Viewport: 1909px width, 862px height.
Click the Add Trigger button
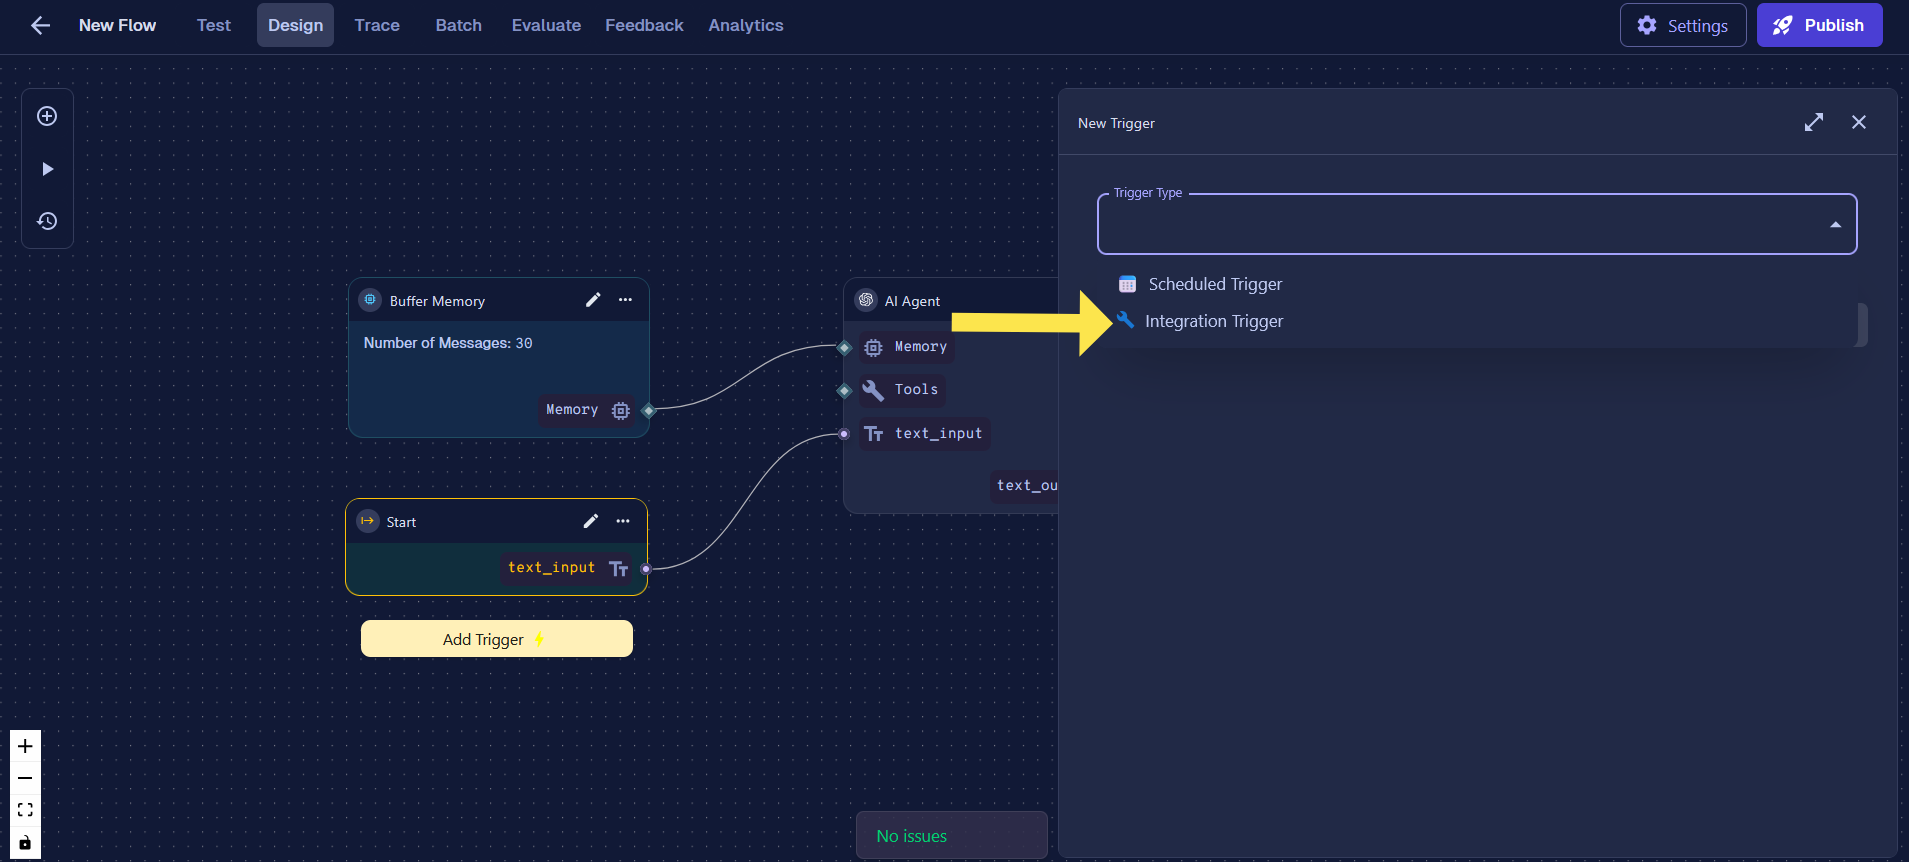[x=496, y=639]
